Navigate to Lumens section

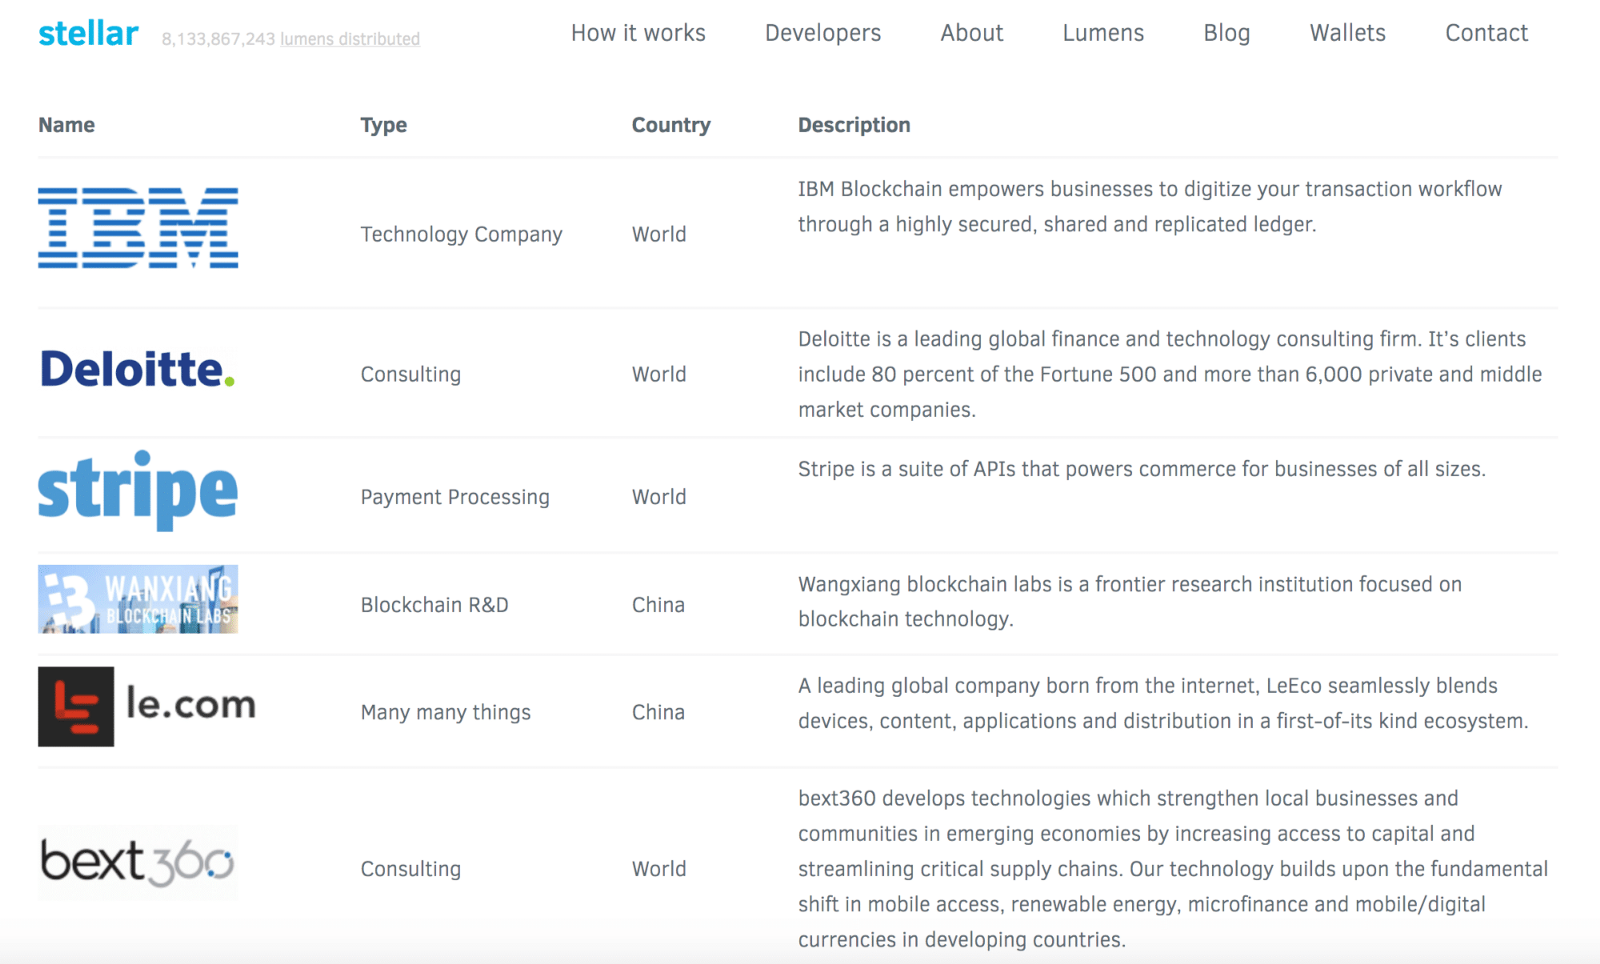click(1103, 33)
